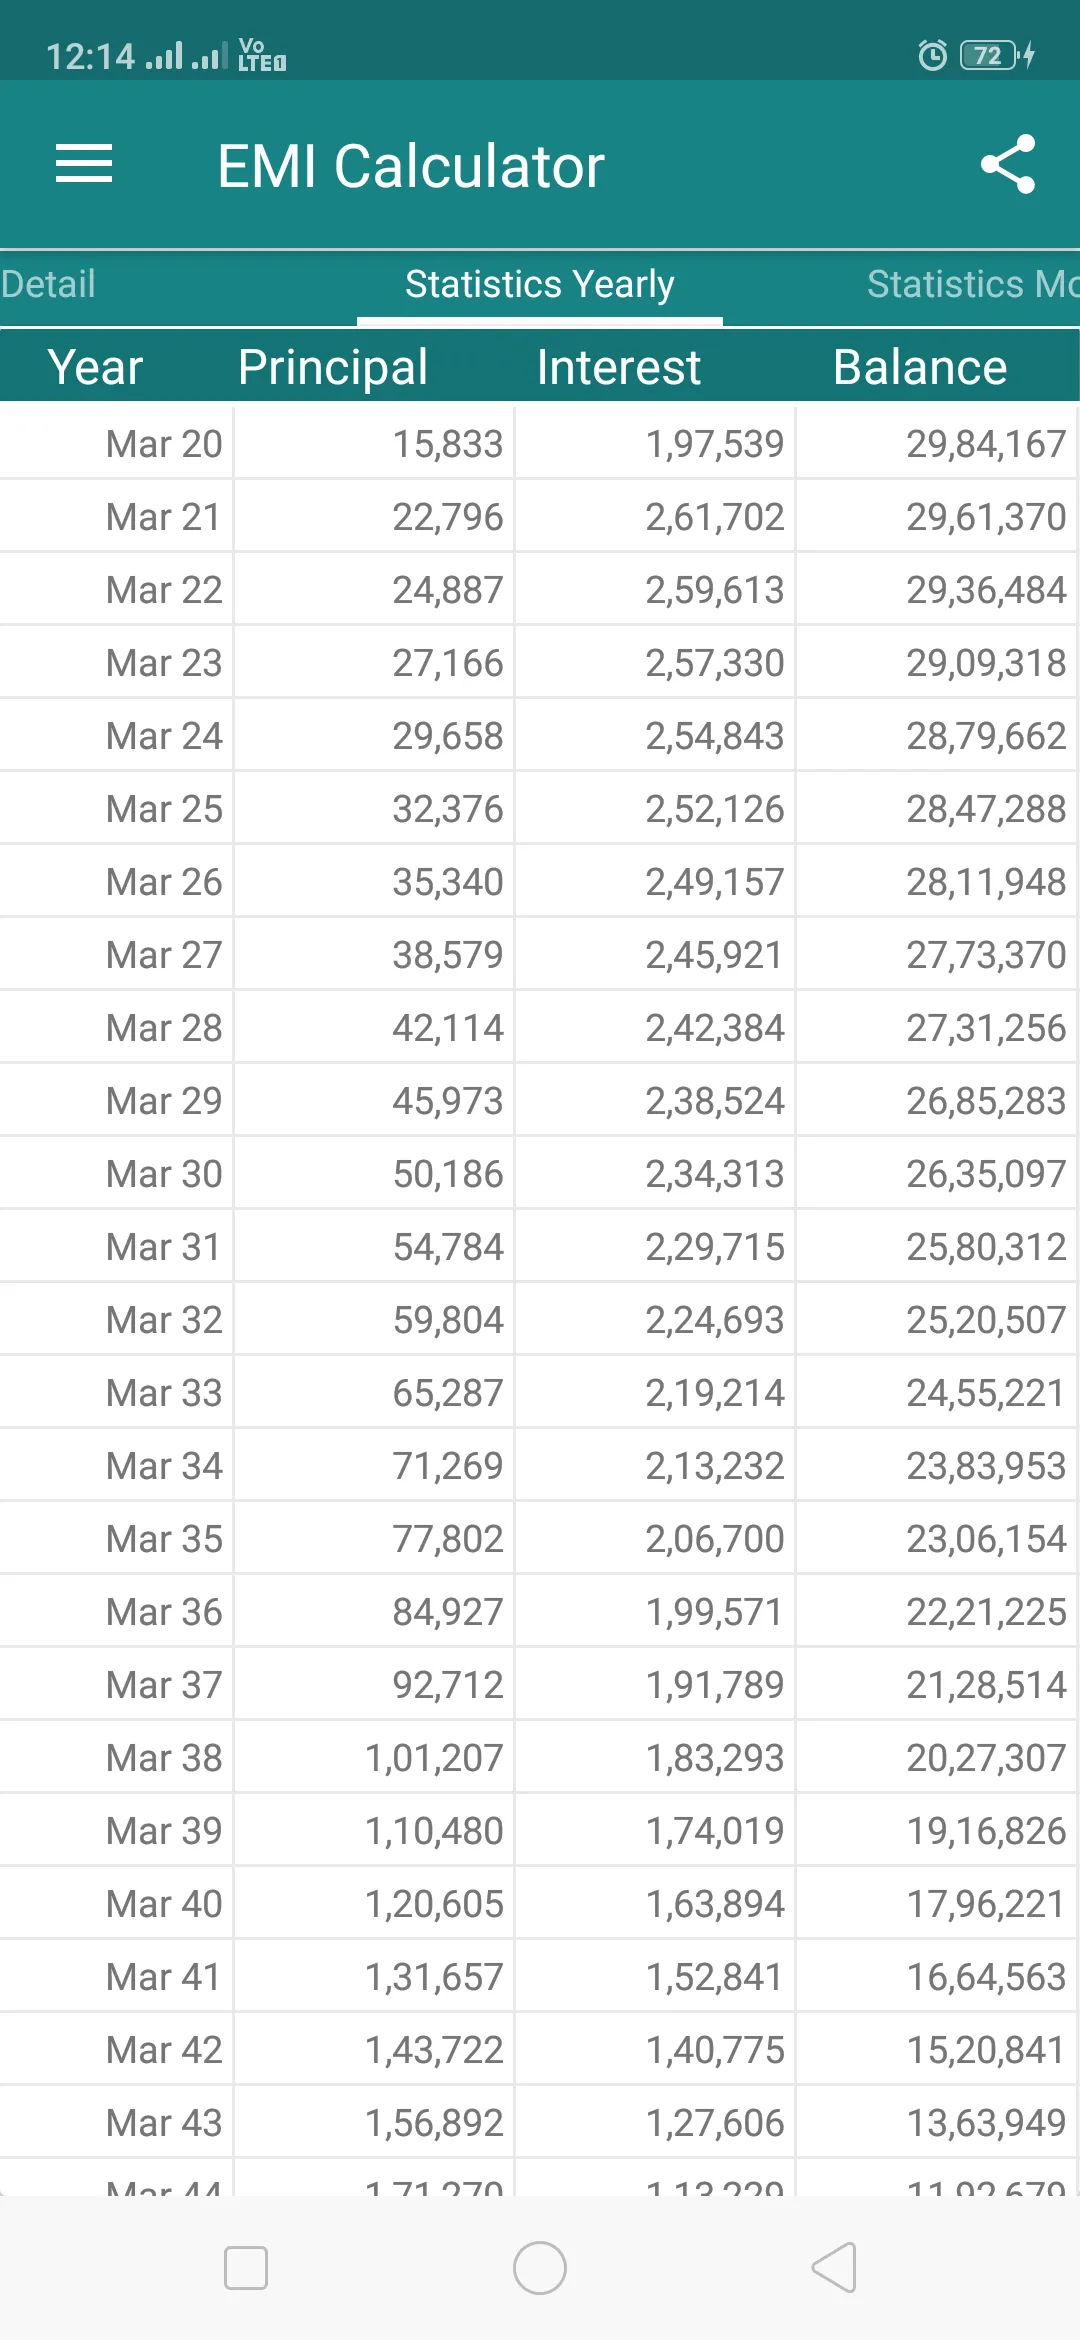Switch to the Detail tab

pos(48,284)
